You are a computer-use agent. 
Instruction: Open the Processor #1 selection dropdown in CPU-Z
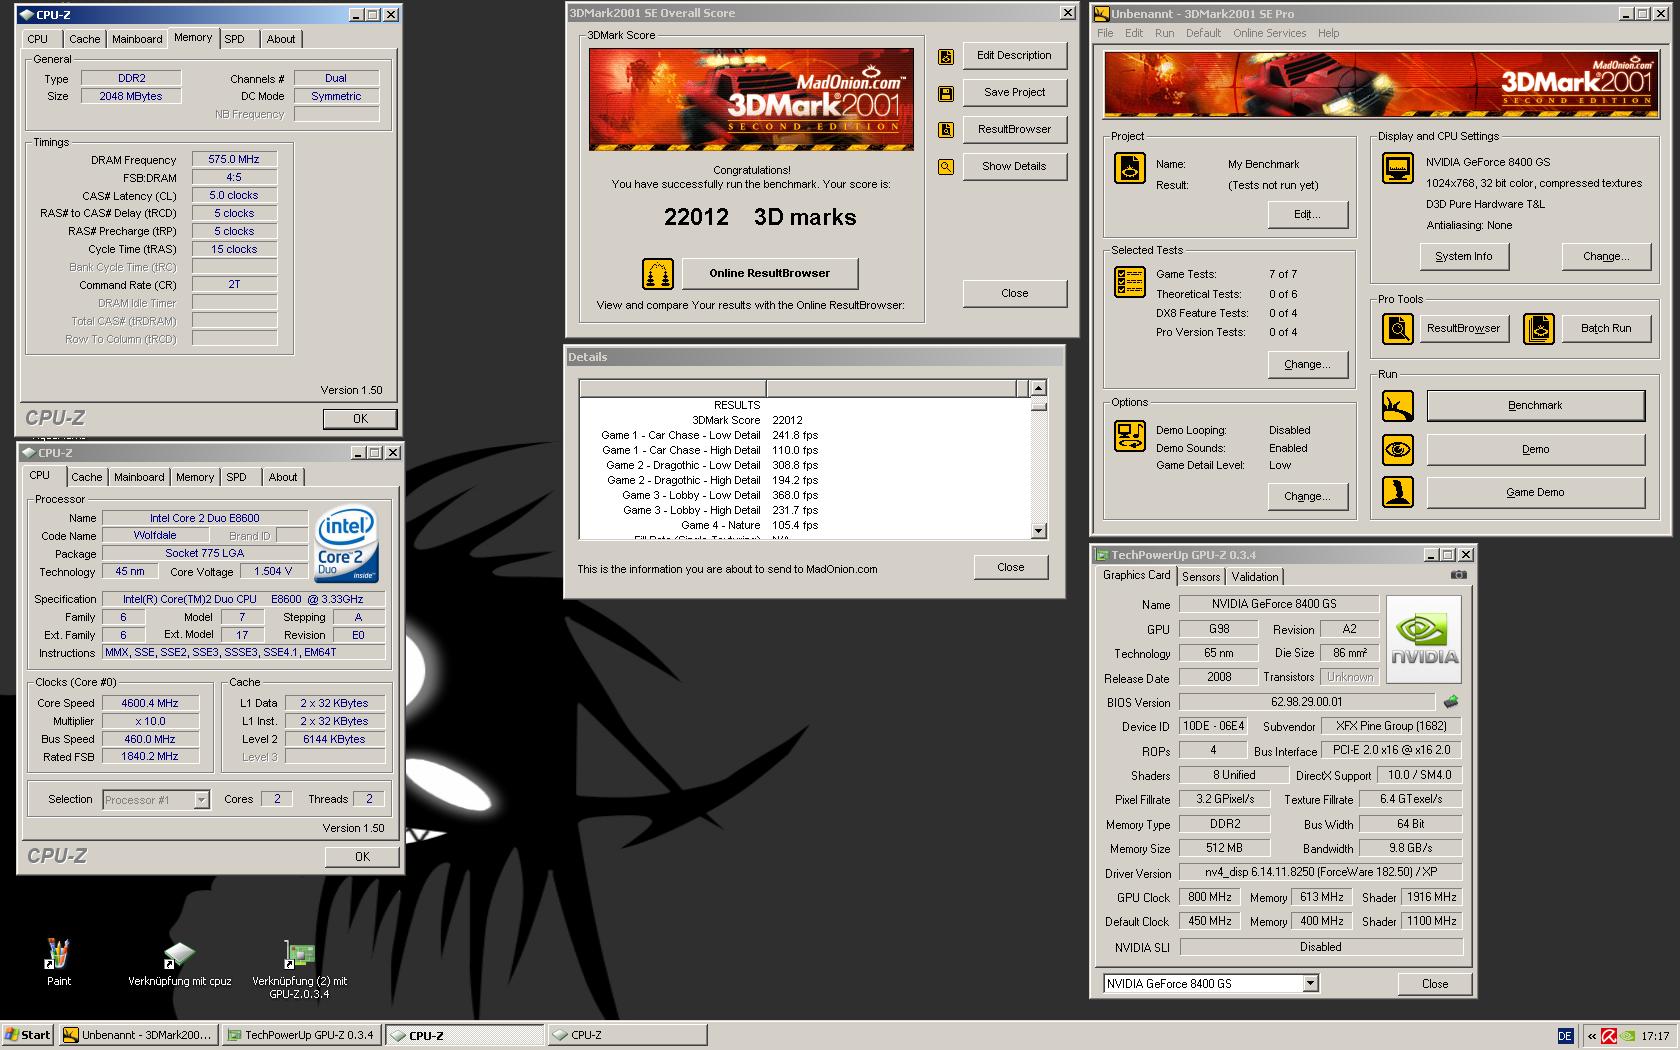click(201, 800)
